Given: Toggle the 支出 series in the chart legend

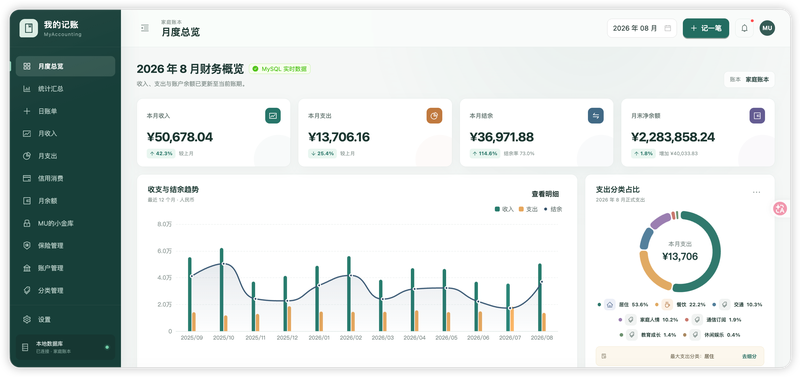Looking at the screenshot, I should coord(528,209).
